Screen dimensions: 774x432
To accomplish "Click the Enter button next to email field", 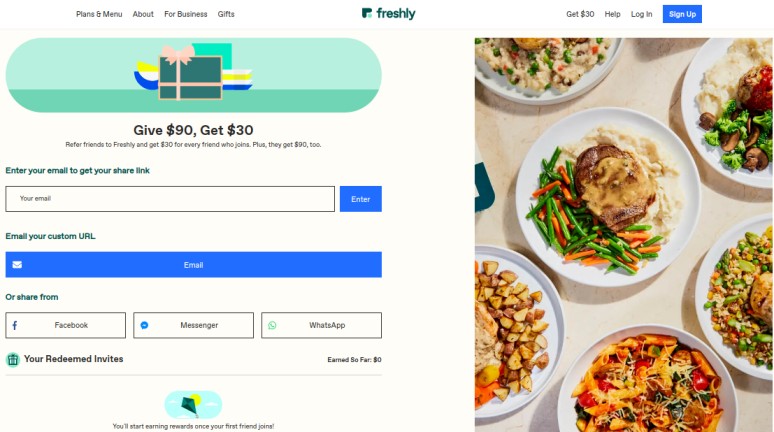I will pos(360,199).
